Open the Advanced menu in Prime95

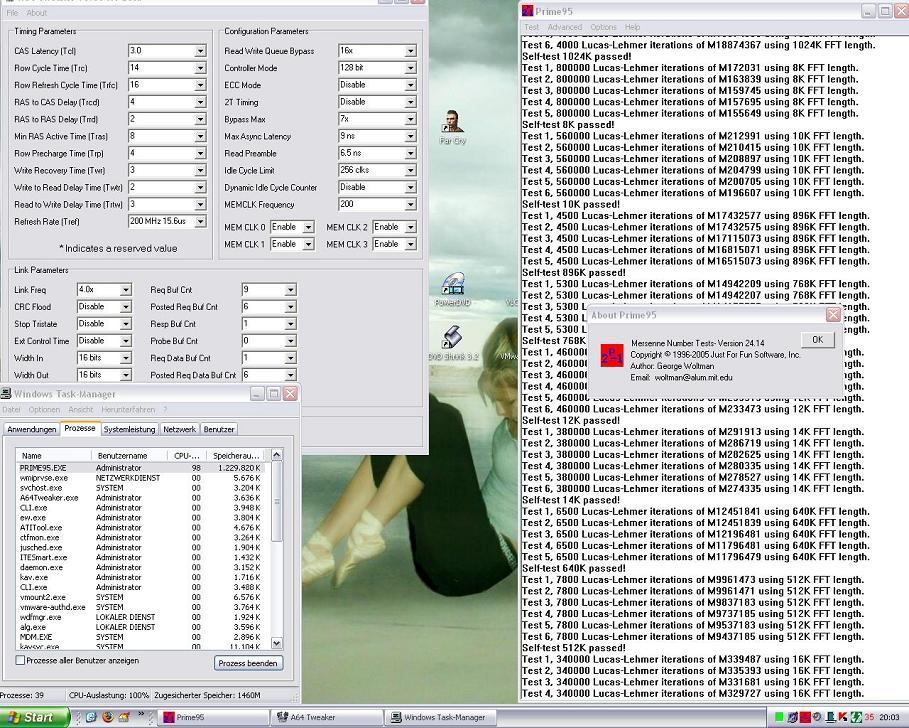(x=565, y=27)
